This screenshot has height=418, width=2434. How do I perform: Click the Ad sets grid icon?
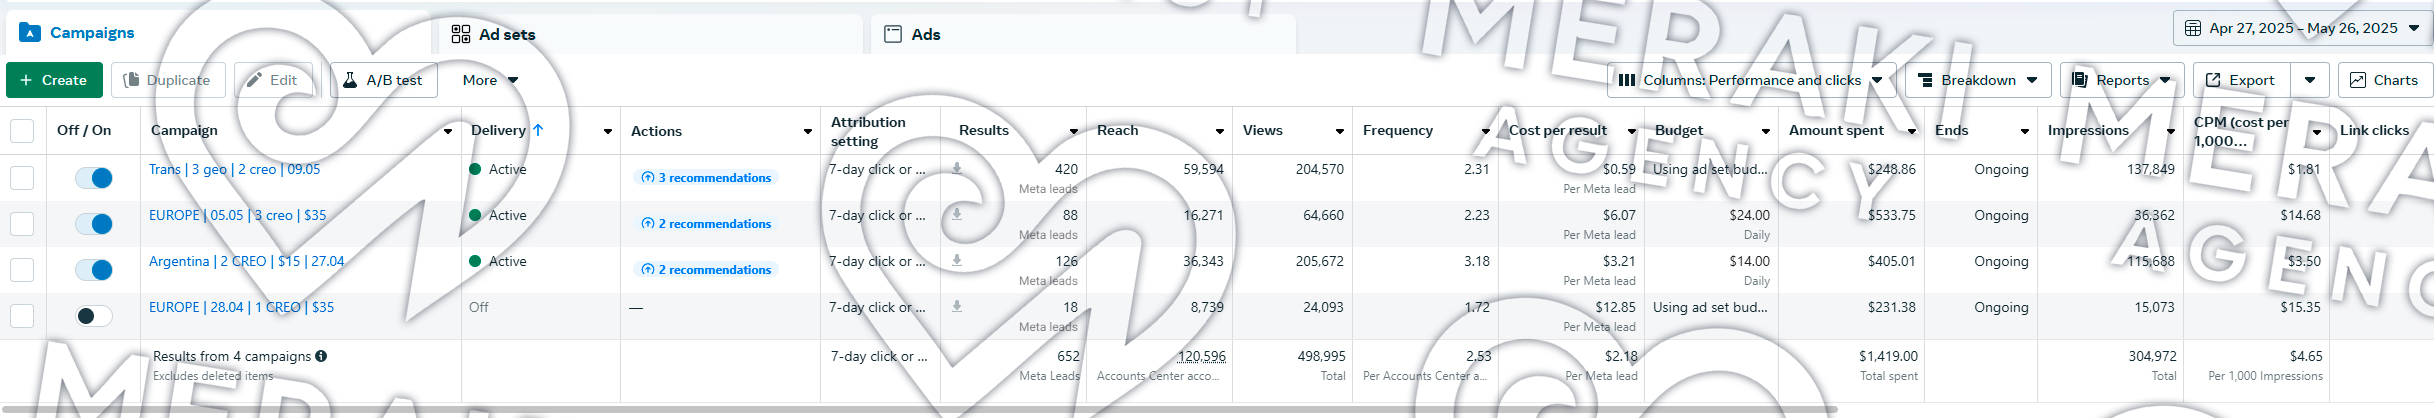pos(460,34)
